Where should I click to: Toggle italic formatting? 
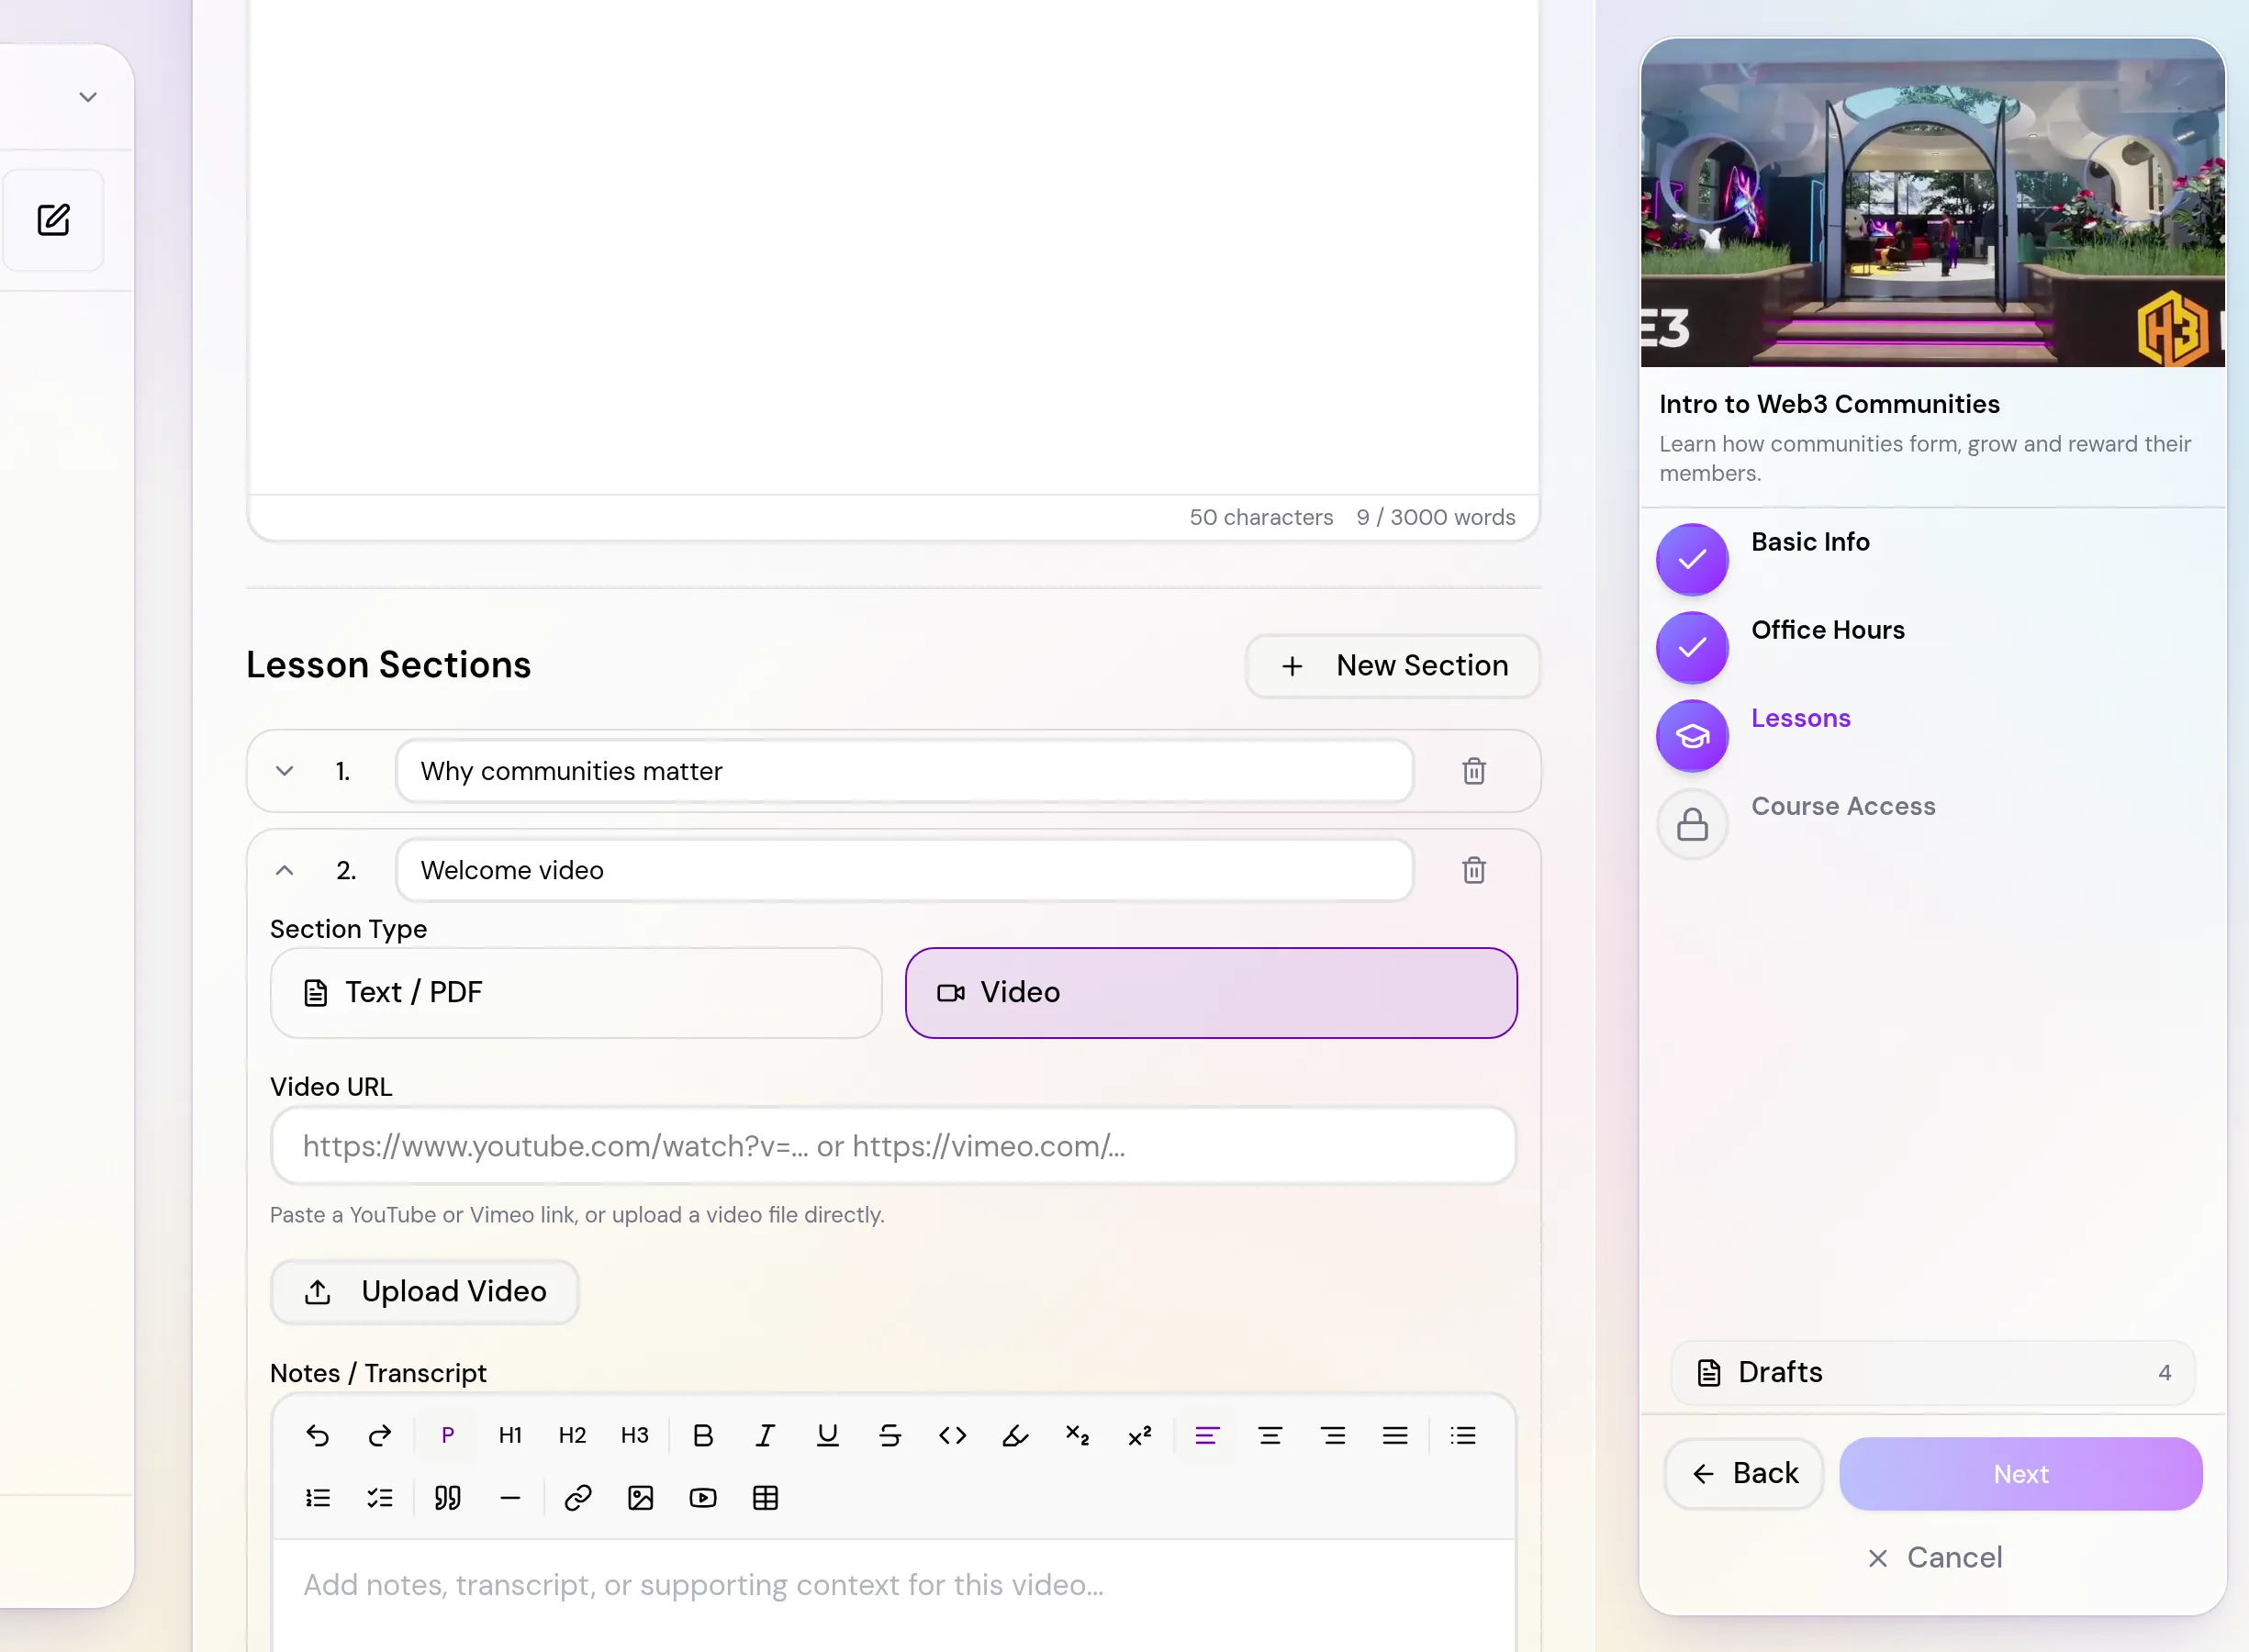[x=765, y=1436]
